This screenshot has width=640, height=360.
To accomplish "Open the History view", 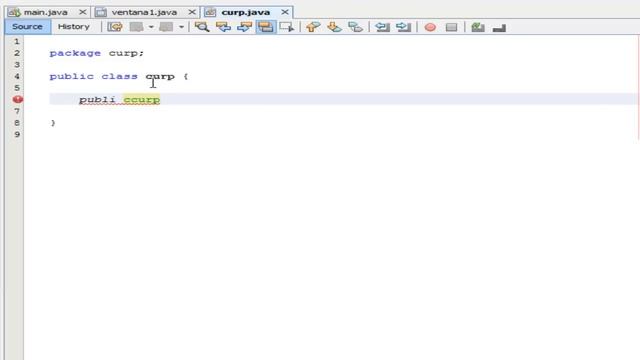I will (x=73, y=27).
